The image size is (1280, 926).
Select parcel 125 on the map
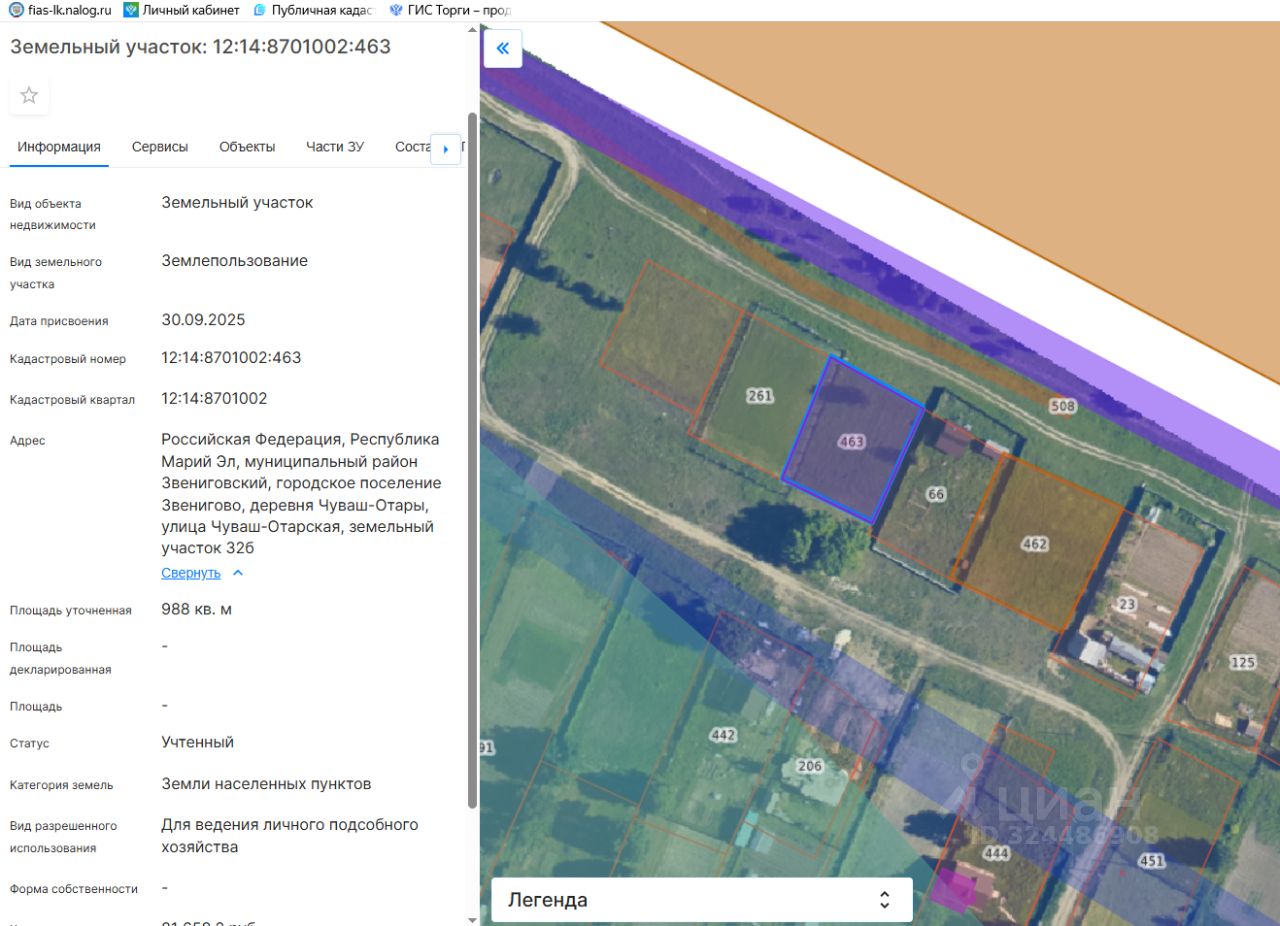(x=1242, y=663)
